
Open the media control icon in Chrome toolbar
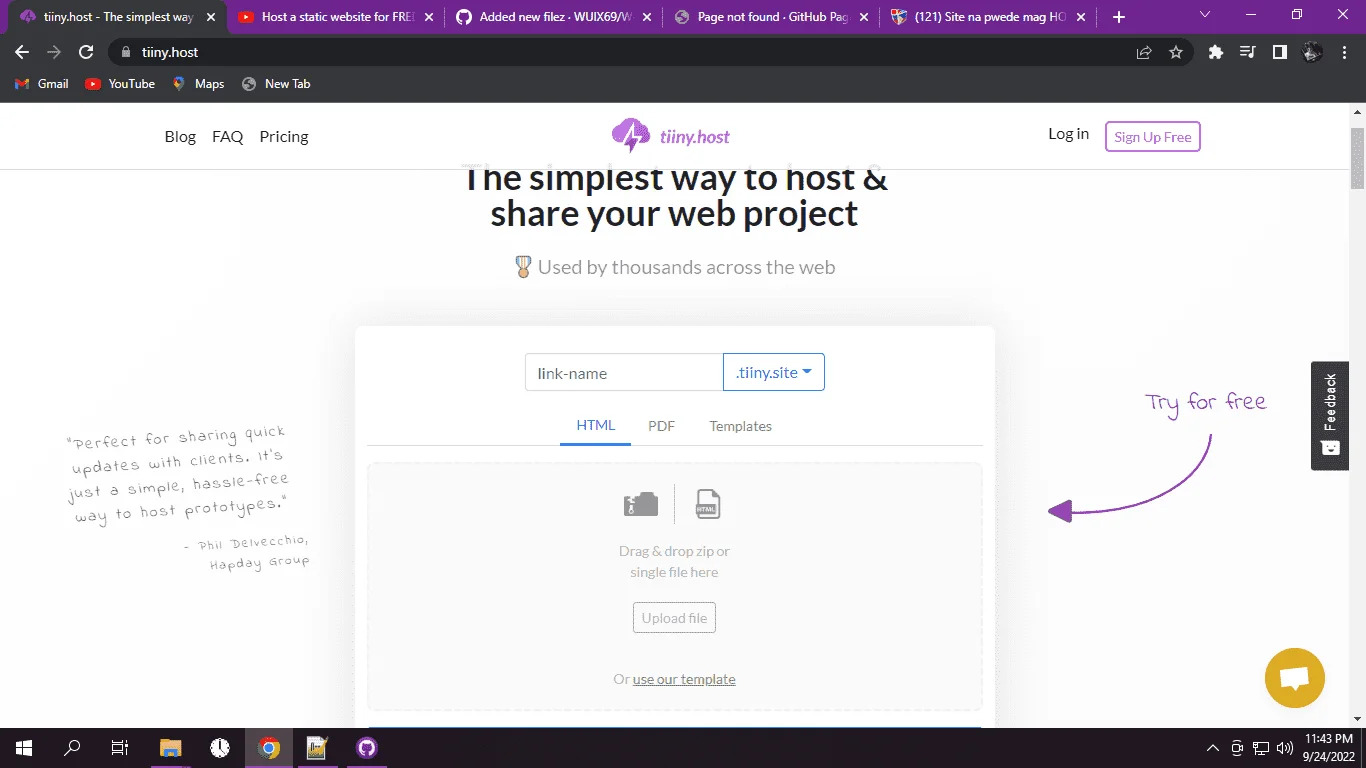(1247, 52)
